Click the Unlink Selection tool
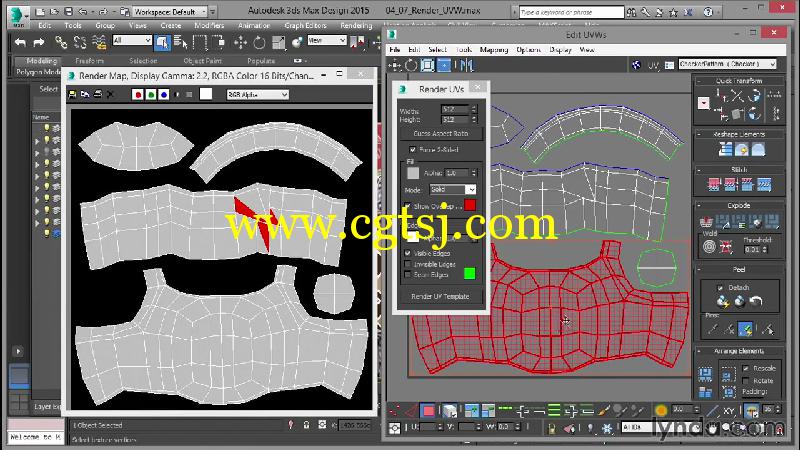Viewport: 800px width, 450px height. click(x=80, y=42)
